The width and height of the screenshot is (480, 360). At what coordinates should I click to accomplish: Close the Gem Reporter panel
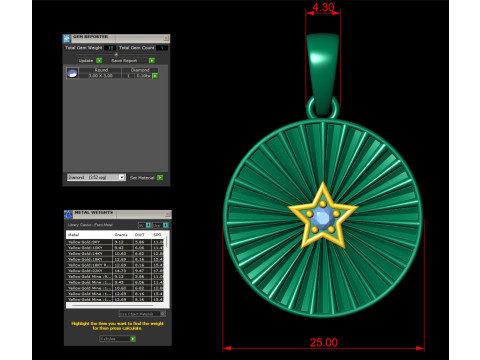(x=166, y=38)
